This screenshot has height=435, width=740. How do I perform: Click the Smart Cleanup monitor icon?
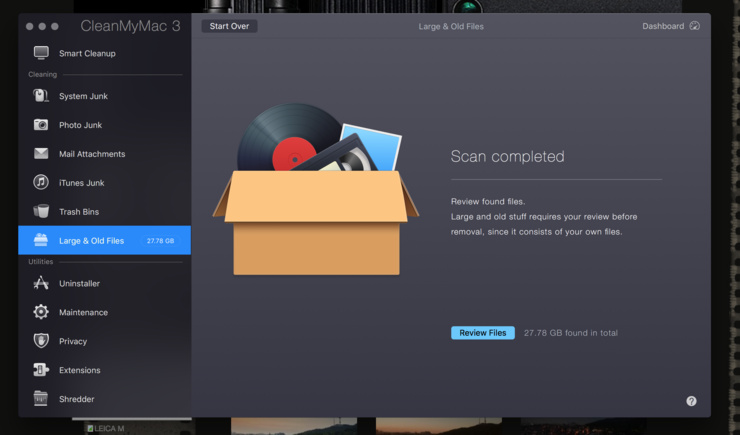[41, 53]
